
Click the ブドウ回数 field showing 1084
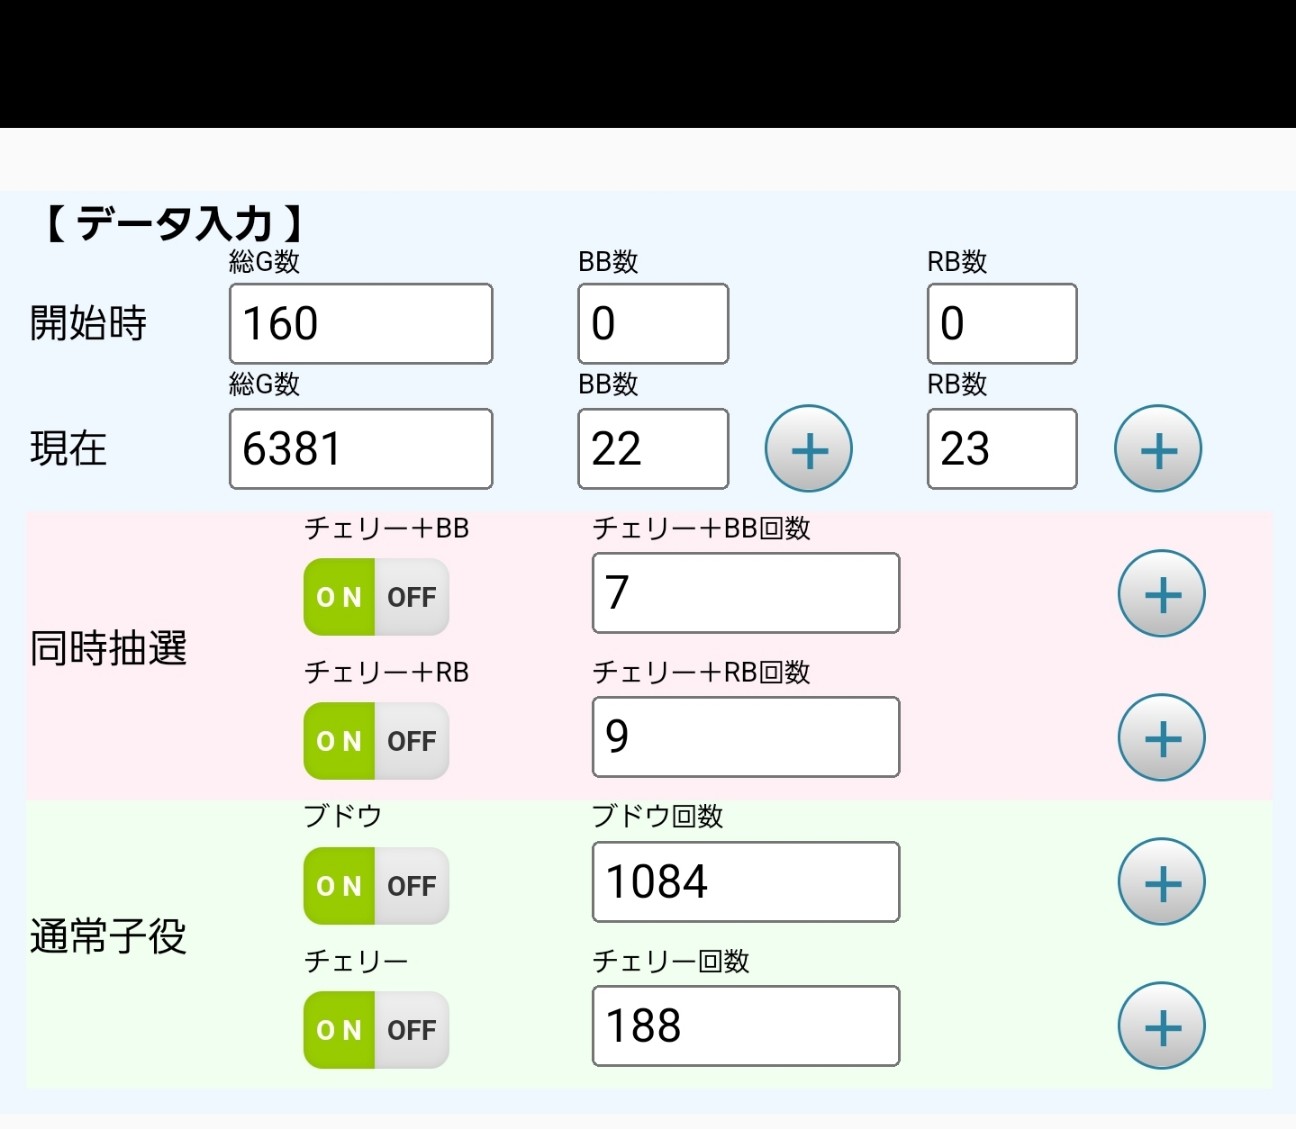[x=745, y=881]
